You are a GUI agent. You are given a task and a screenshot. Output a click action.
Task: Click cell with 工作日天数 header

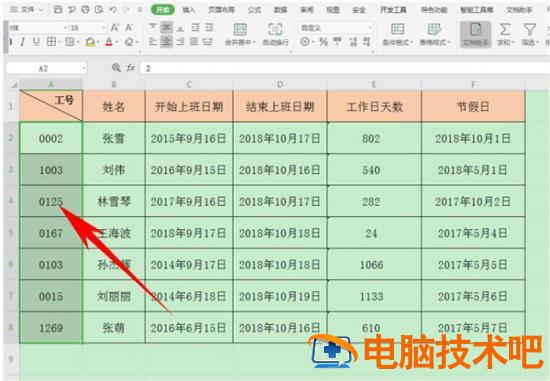click(374, 106)
